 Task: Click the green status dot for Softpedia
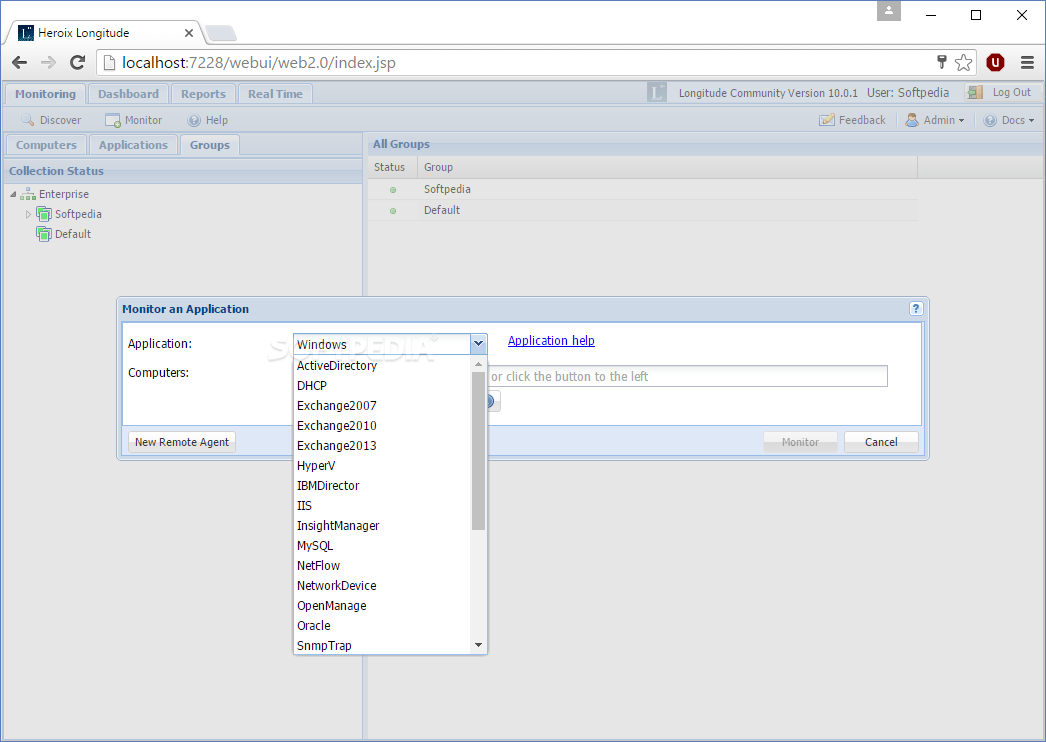[393, 190]
